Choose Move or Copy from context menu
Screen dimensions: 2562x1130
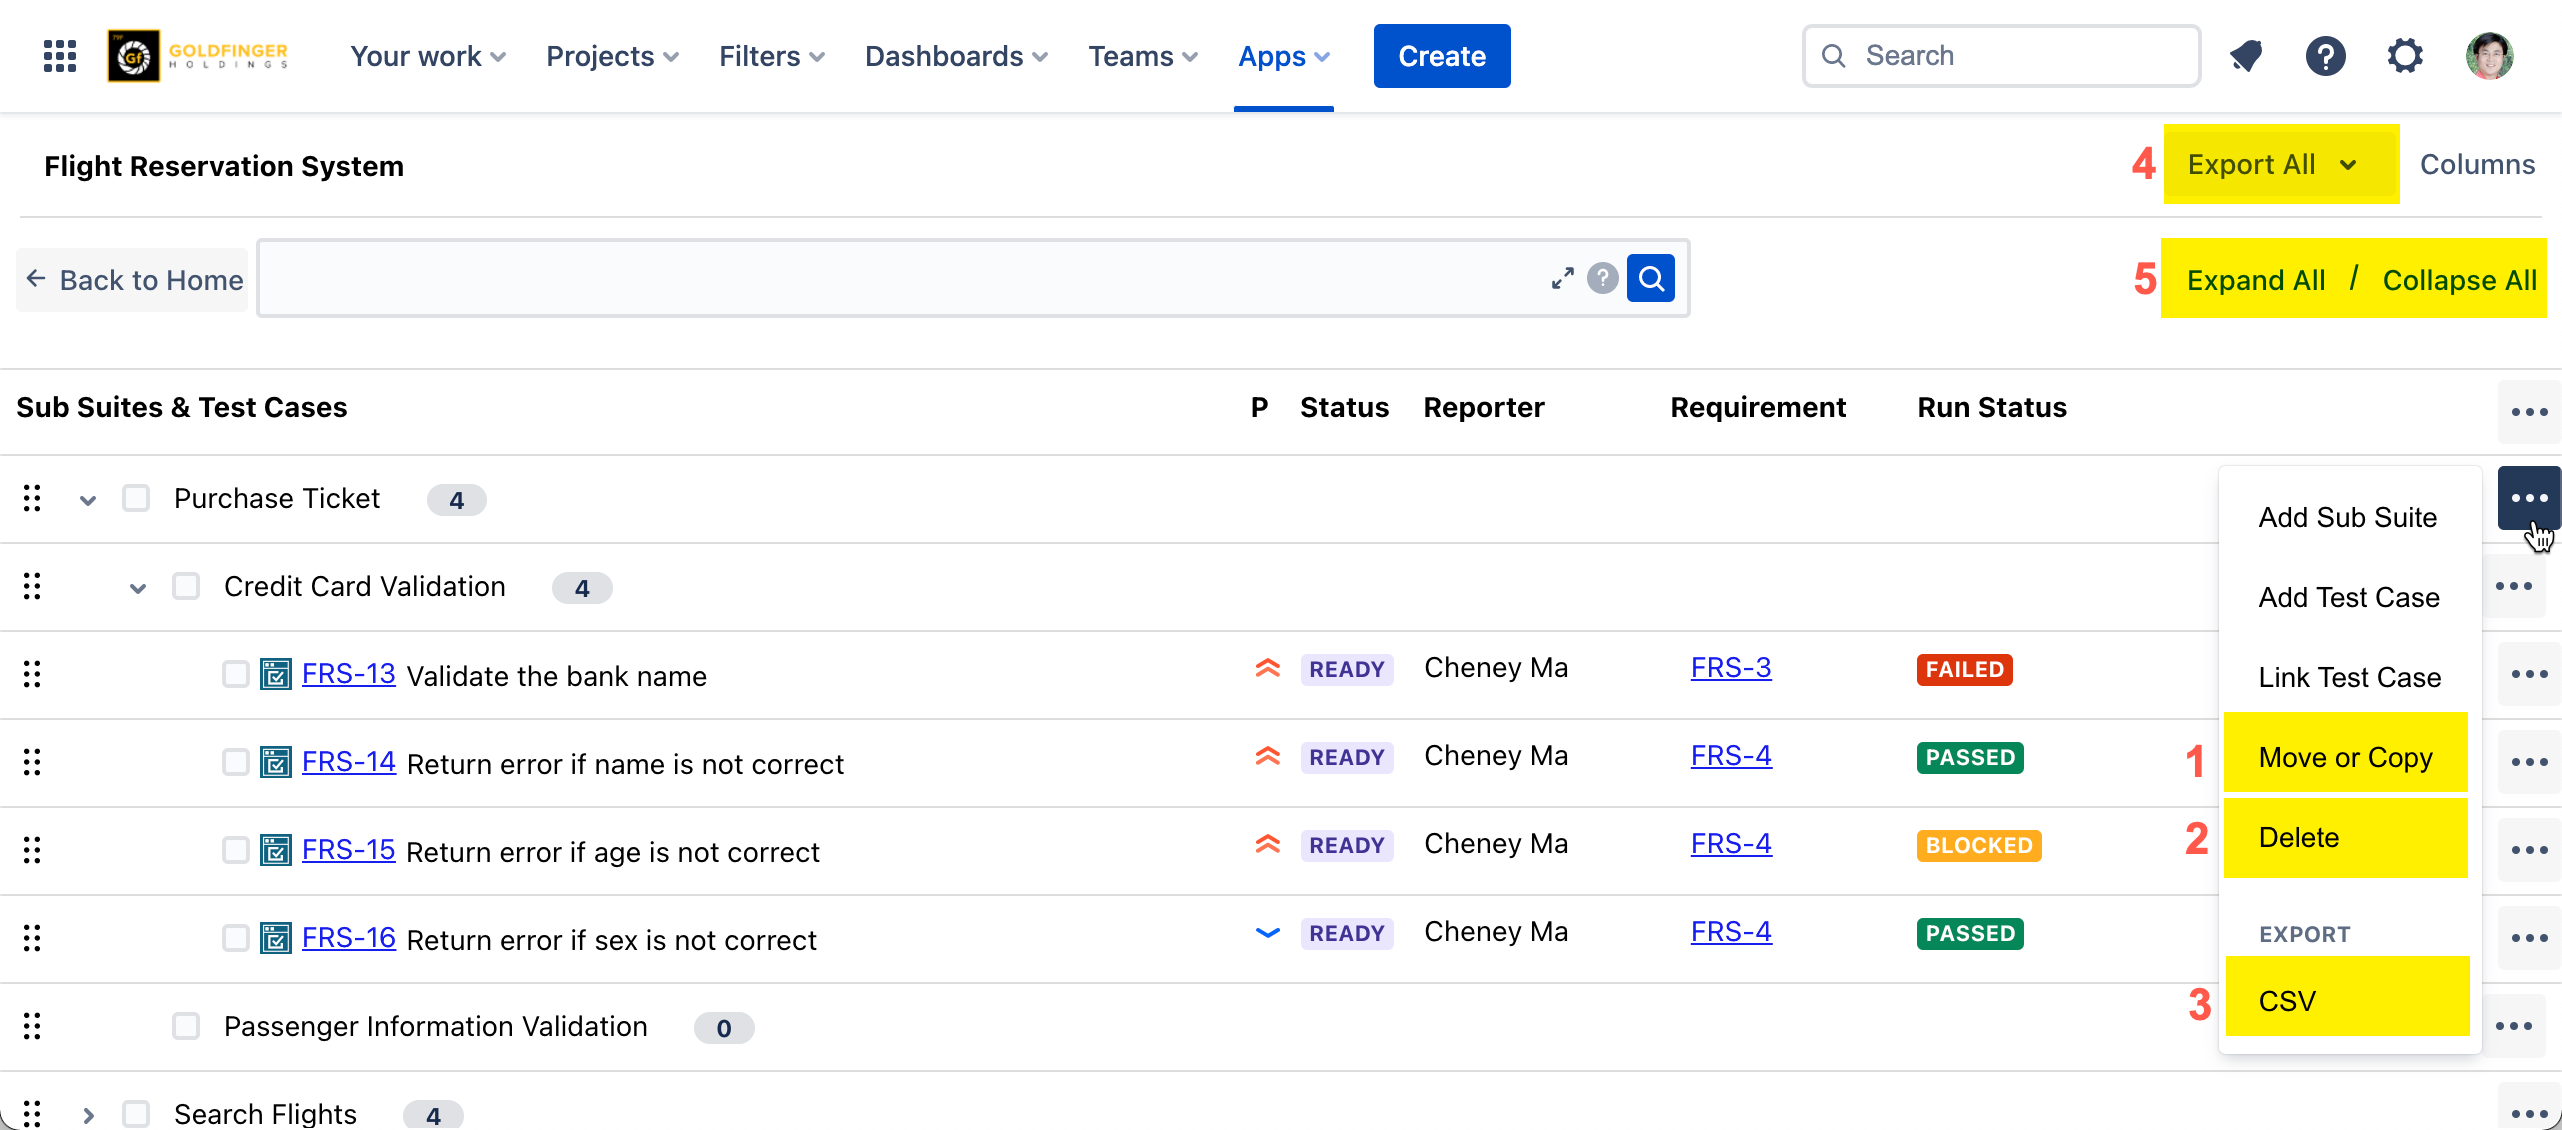pos(2345,757)
